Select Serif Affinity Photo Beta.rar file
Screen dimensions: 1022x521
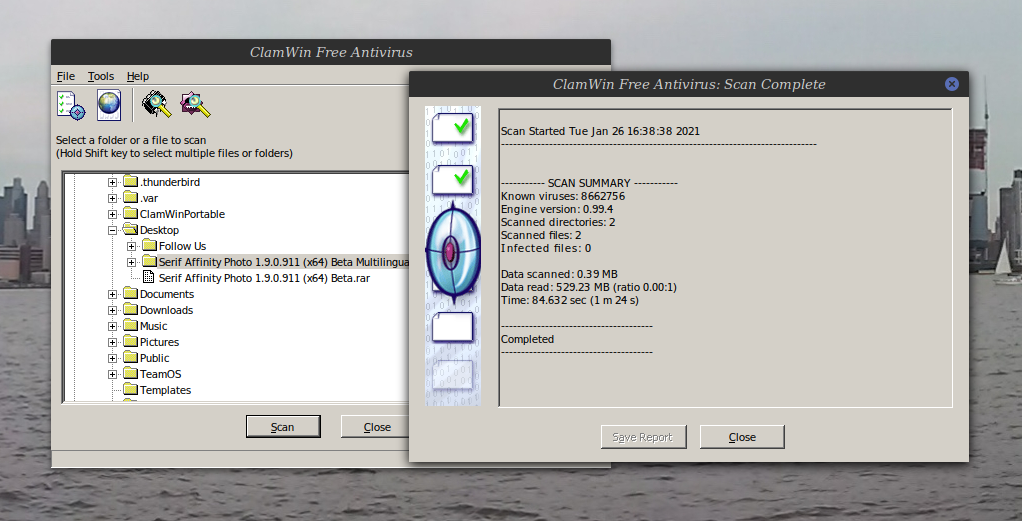pos(265,278)
